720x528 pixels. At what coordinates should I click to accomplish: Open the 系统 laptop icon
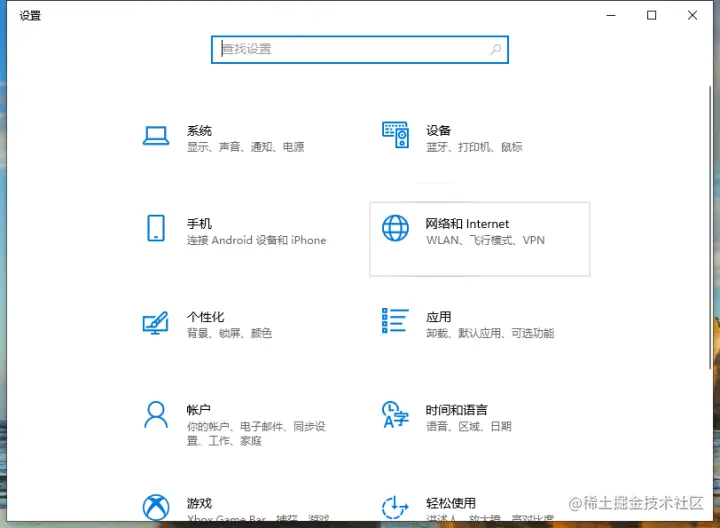tap(156, 136)
